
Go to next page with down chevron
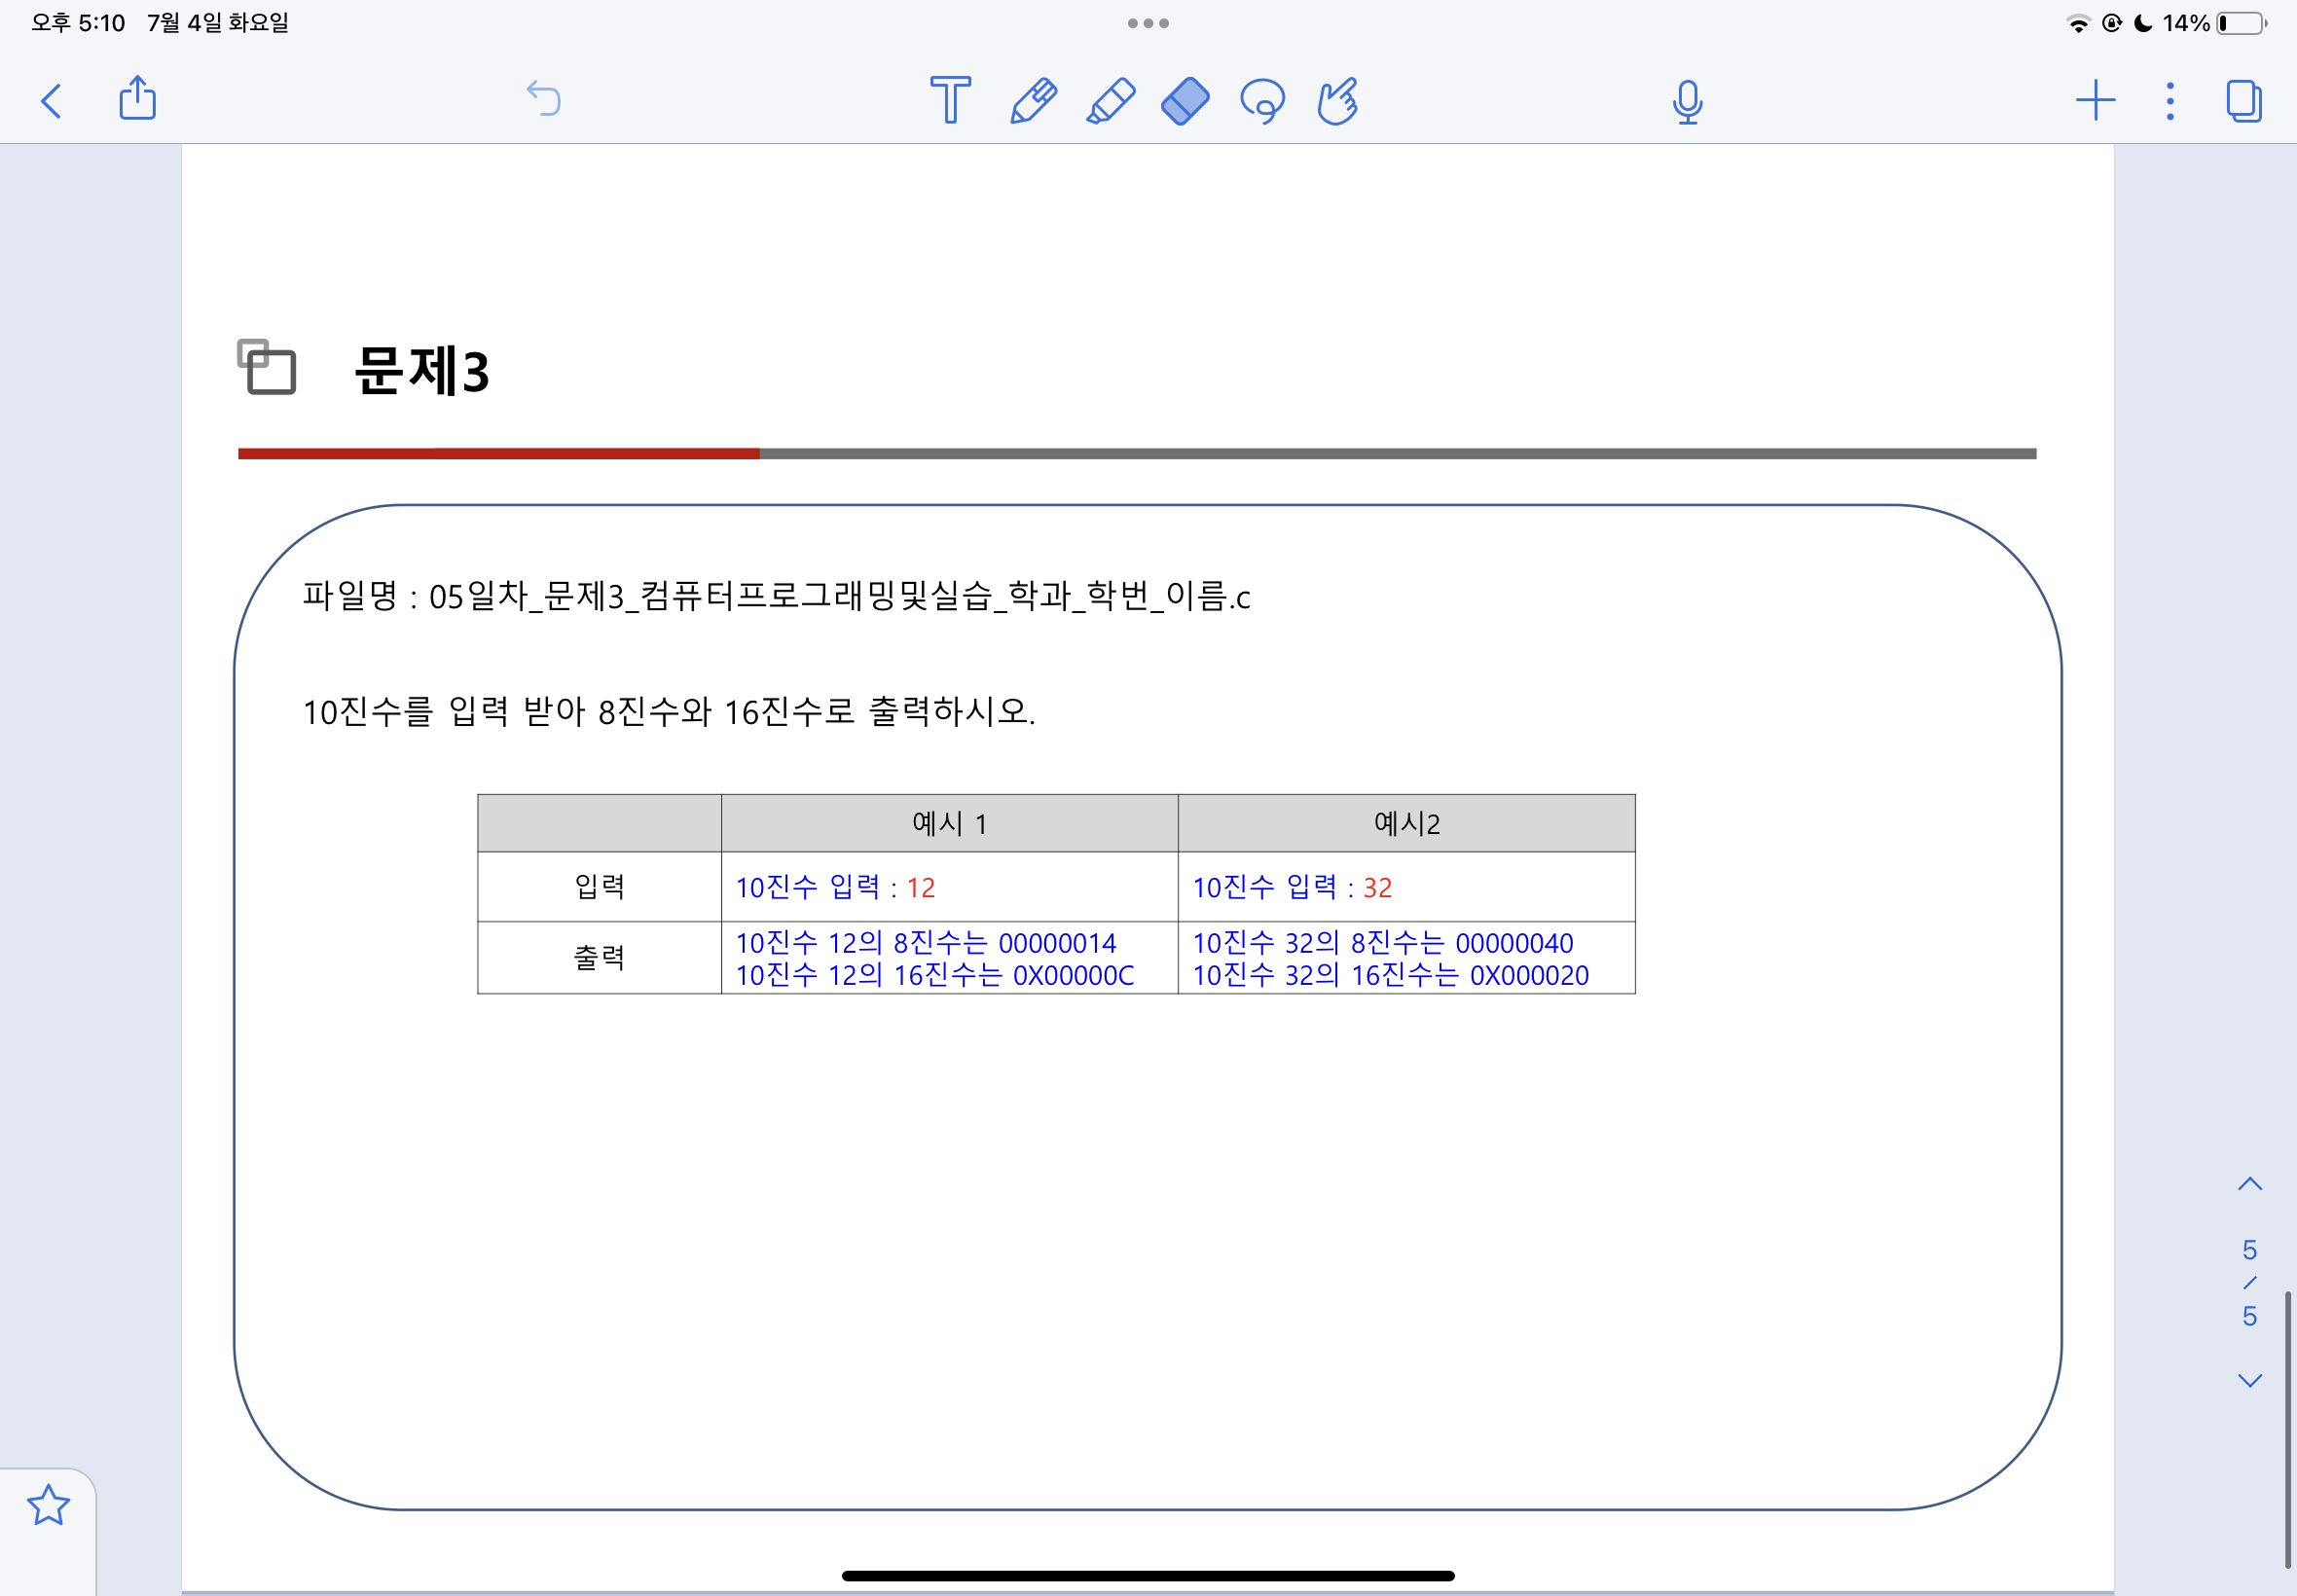(2249, 1381)
